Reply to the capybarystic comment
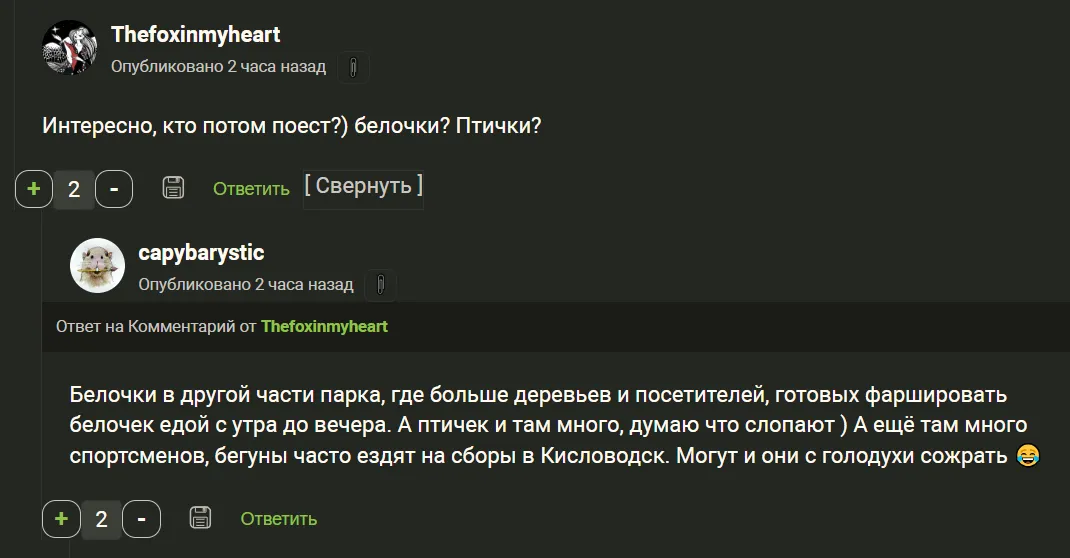1070x558 pixels. click(278, 518)
